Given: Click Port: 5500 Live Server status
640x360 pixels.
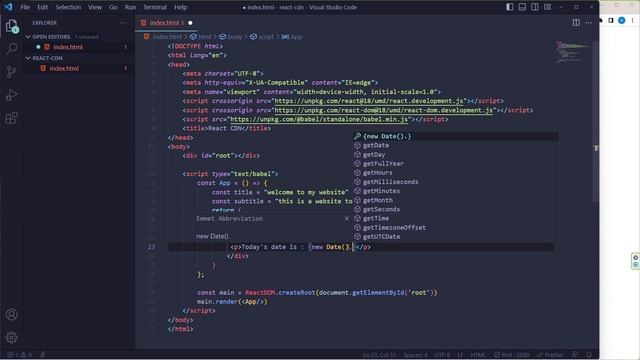Looking at the screenshot, I should pyautogui.click(x=511, y=355).
